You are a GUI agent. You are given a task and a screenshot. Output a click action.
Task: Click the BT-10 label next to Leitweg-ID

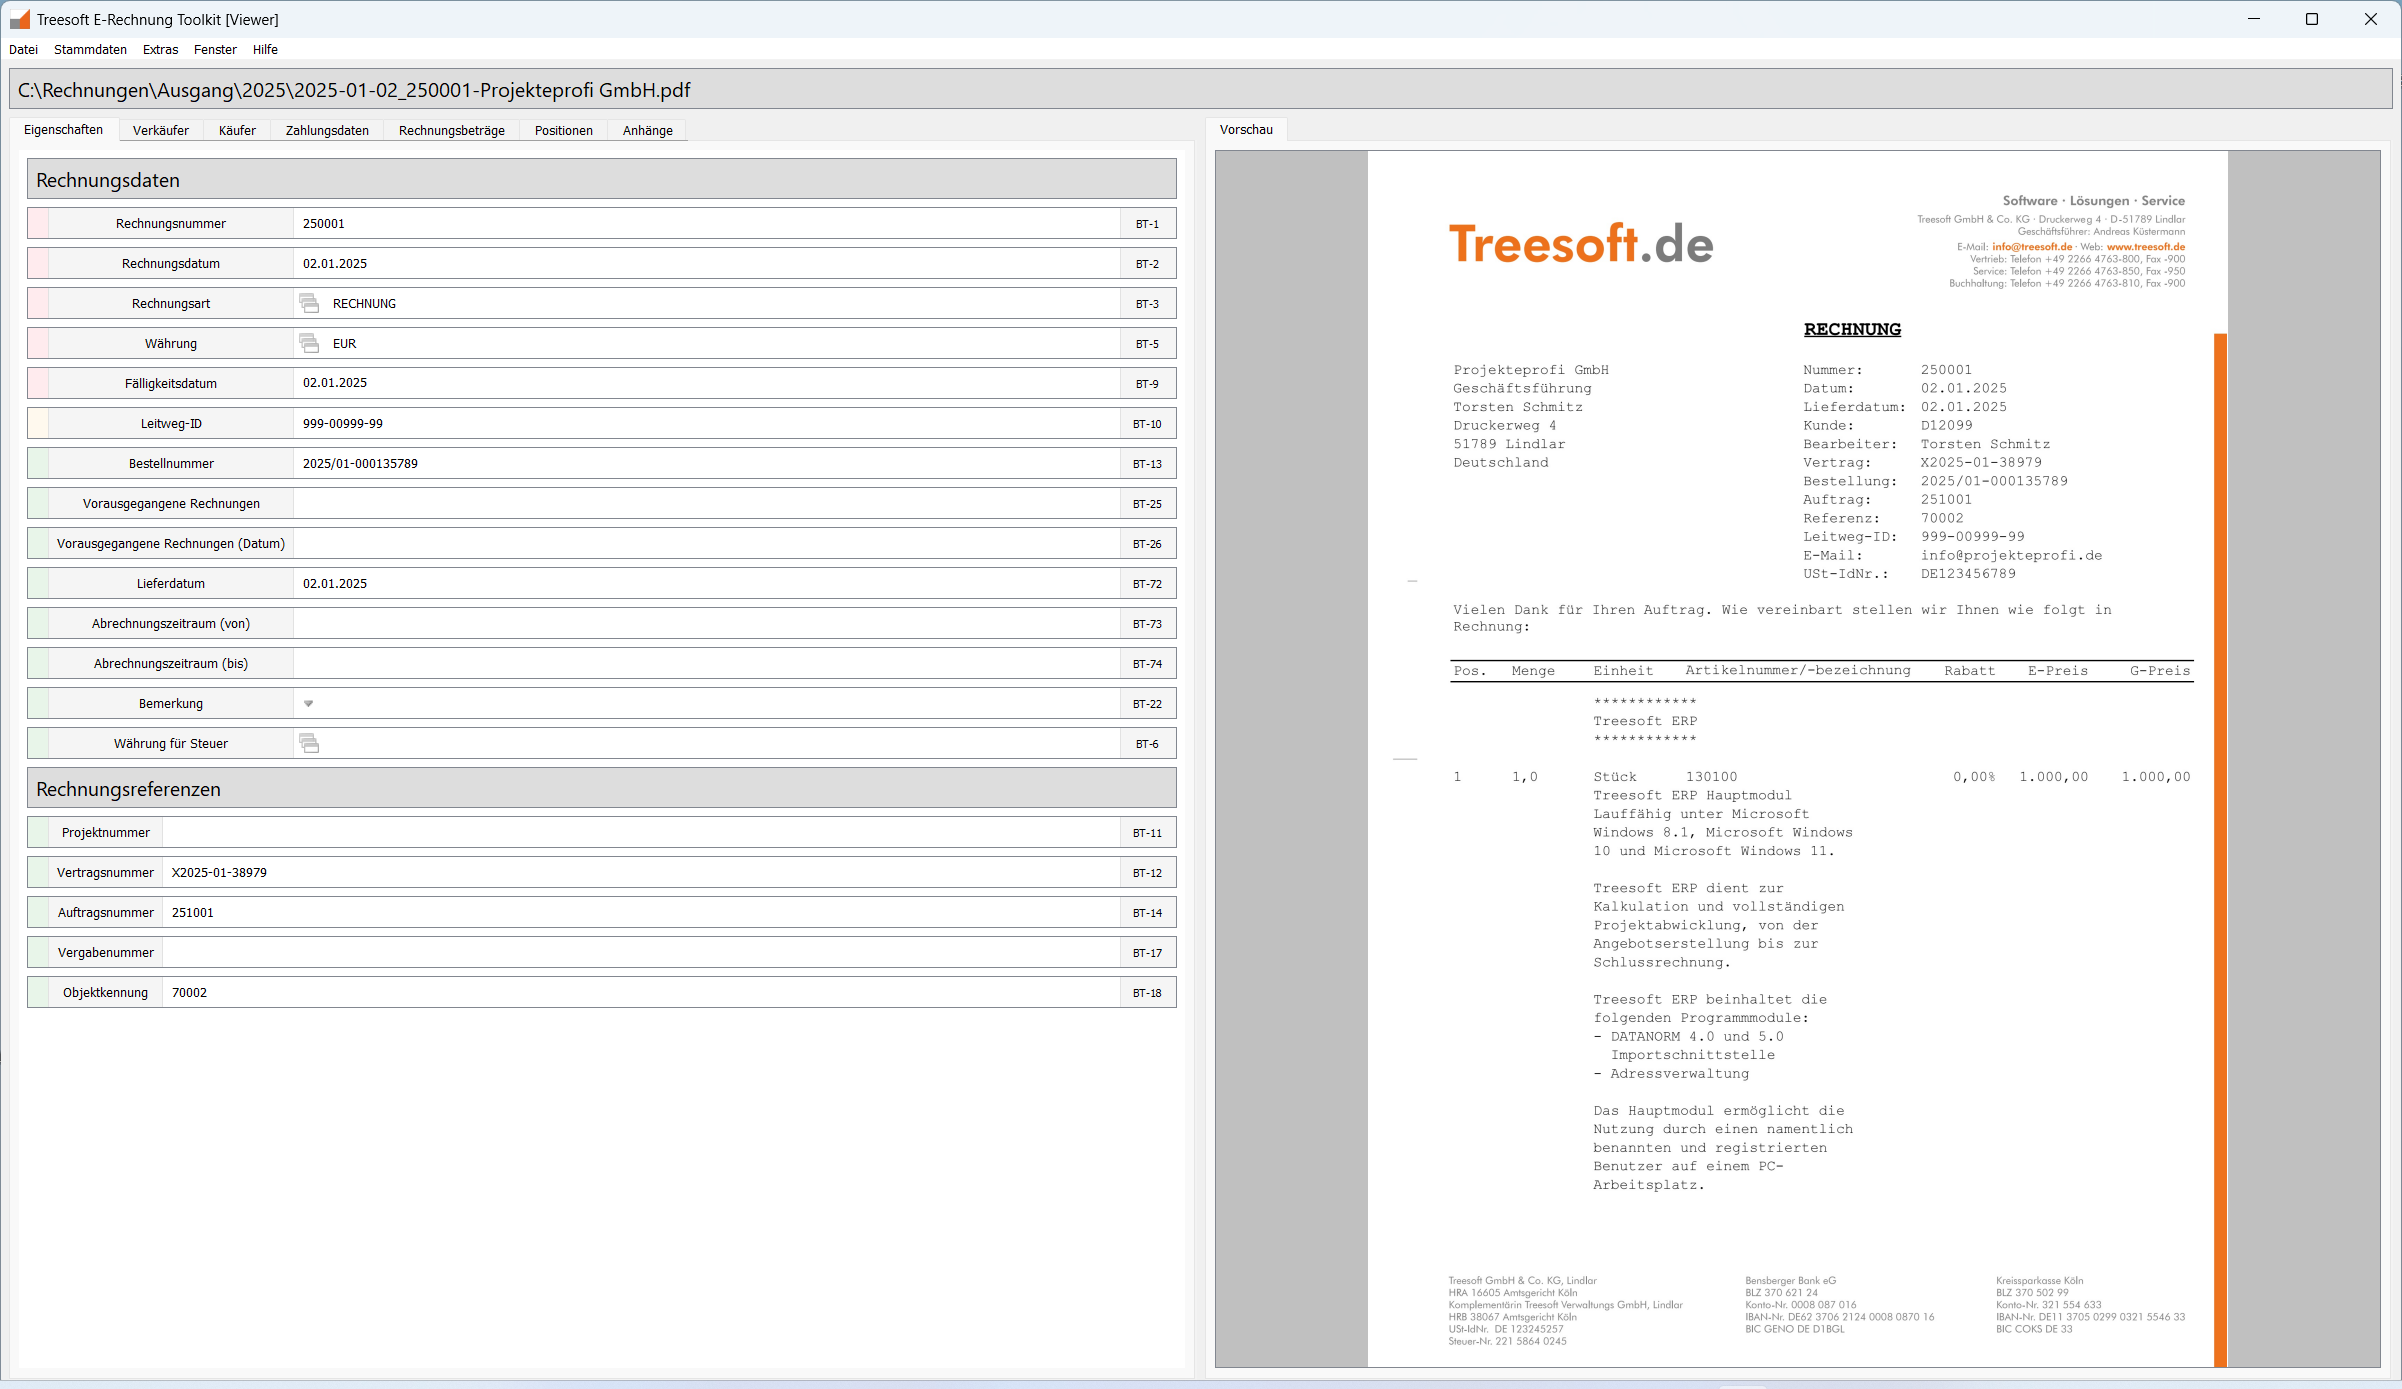1147,423
